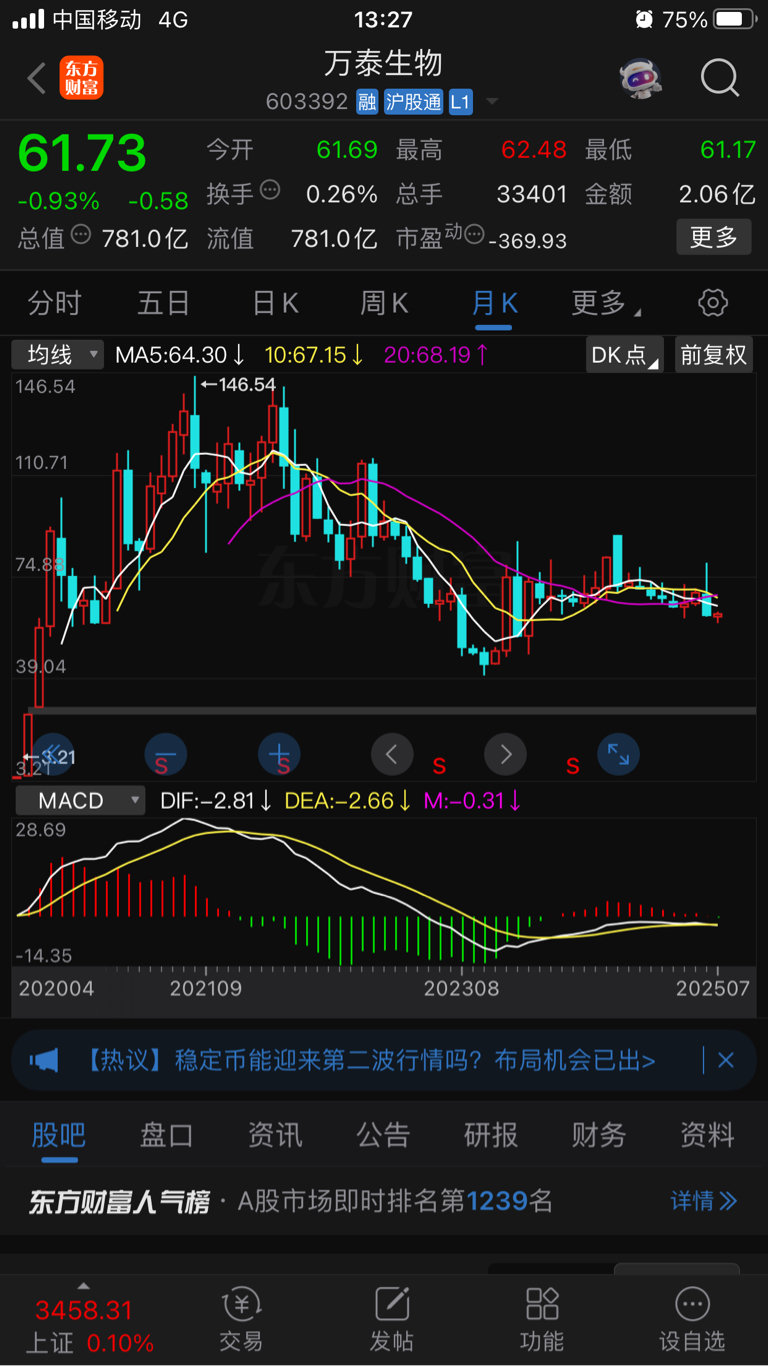Select the 月K tab
768x1366 pixels.
[494, 303]
